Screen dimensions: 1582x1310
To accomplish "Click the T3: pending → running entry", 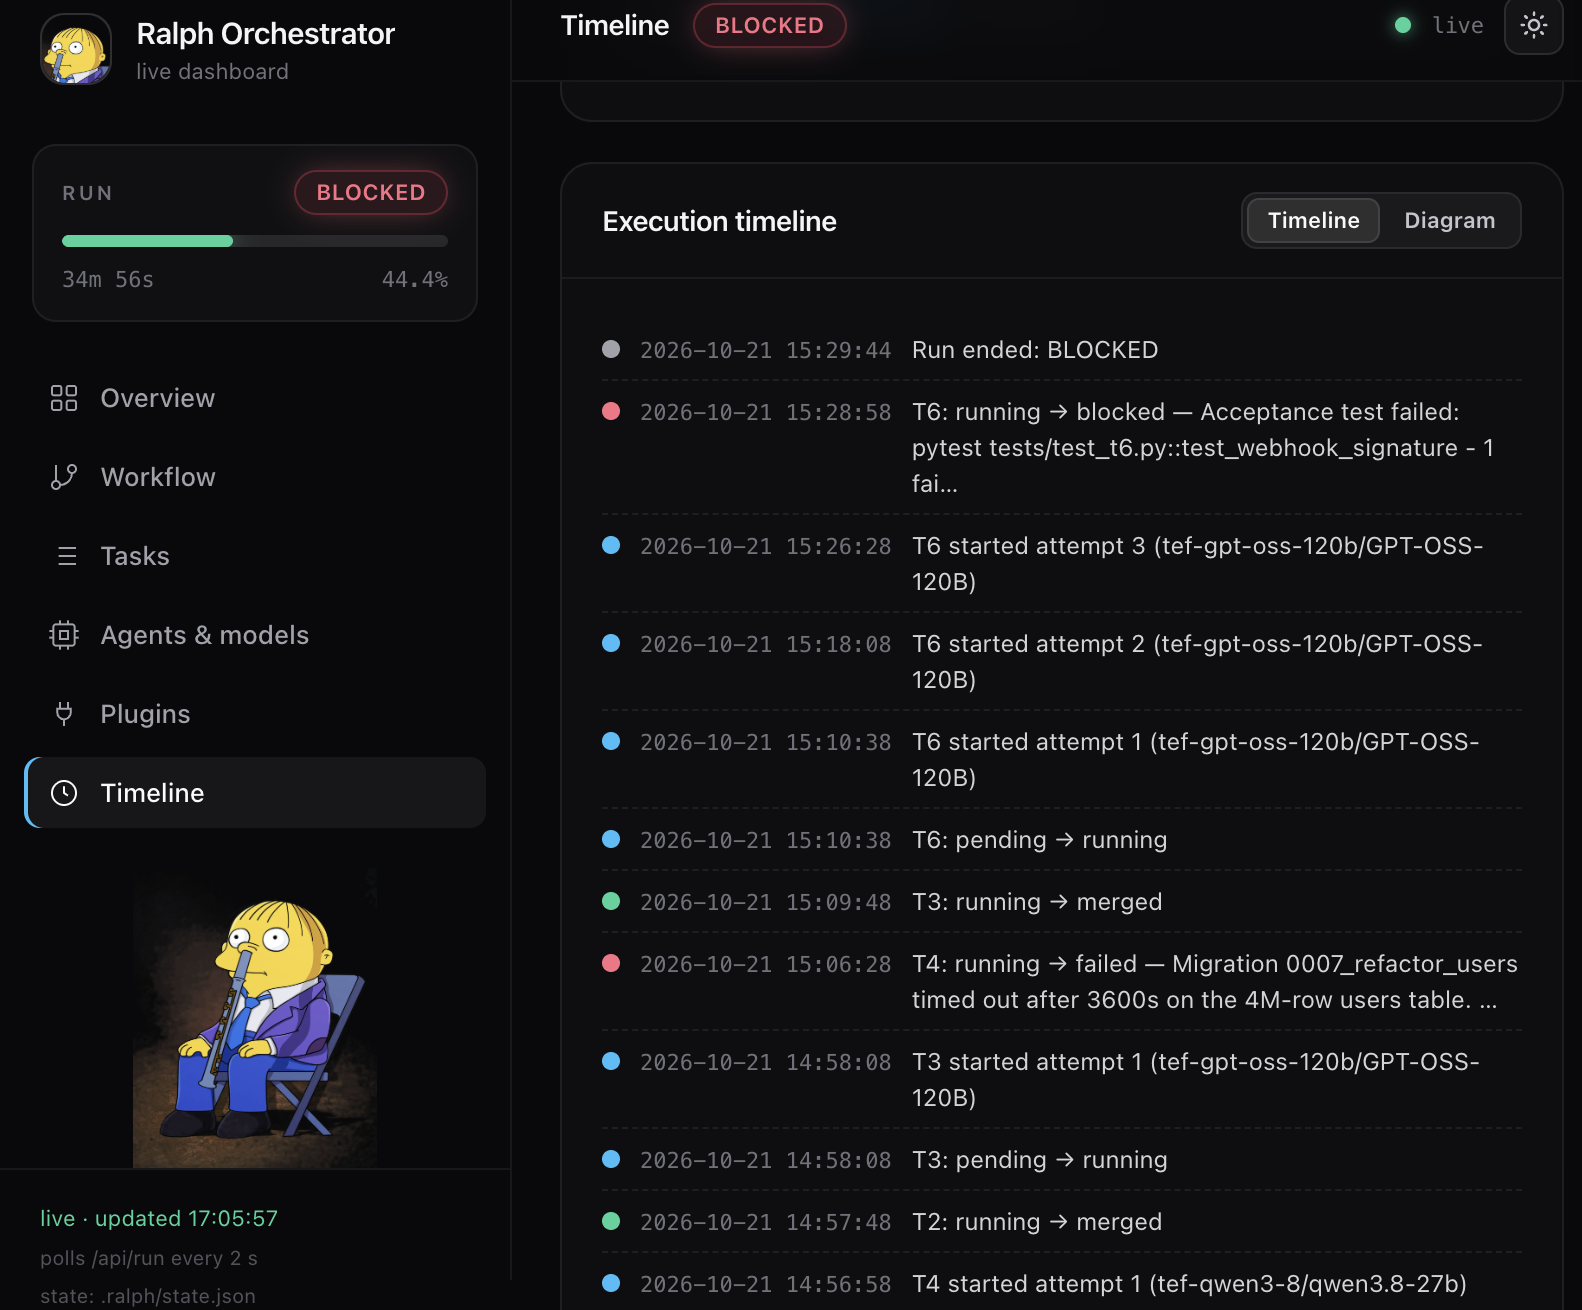I will click(1062, 1159).
